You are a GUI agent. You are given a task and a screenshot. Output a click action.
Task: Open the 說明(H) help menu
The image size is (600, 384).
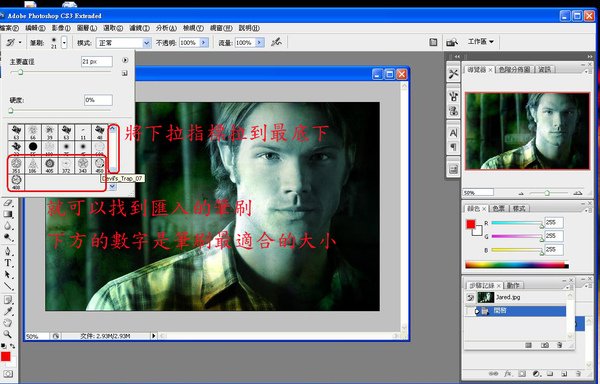pos(249,28)
